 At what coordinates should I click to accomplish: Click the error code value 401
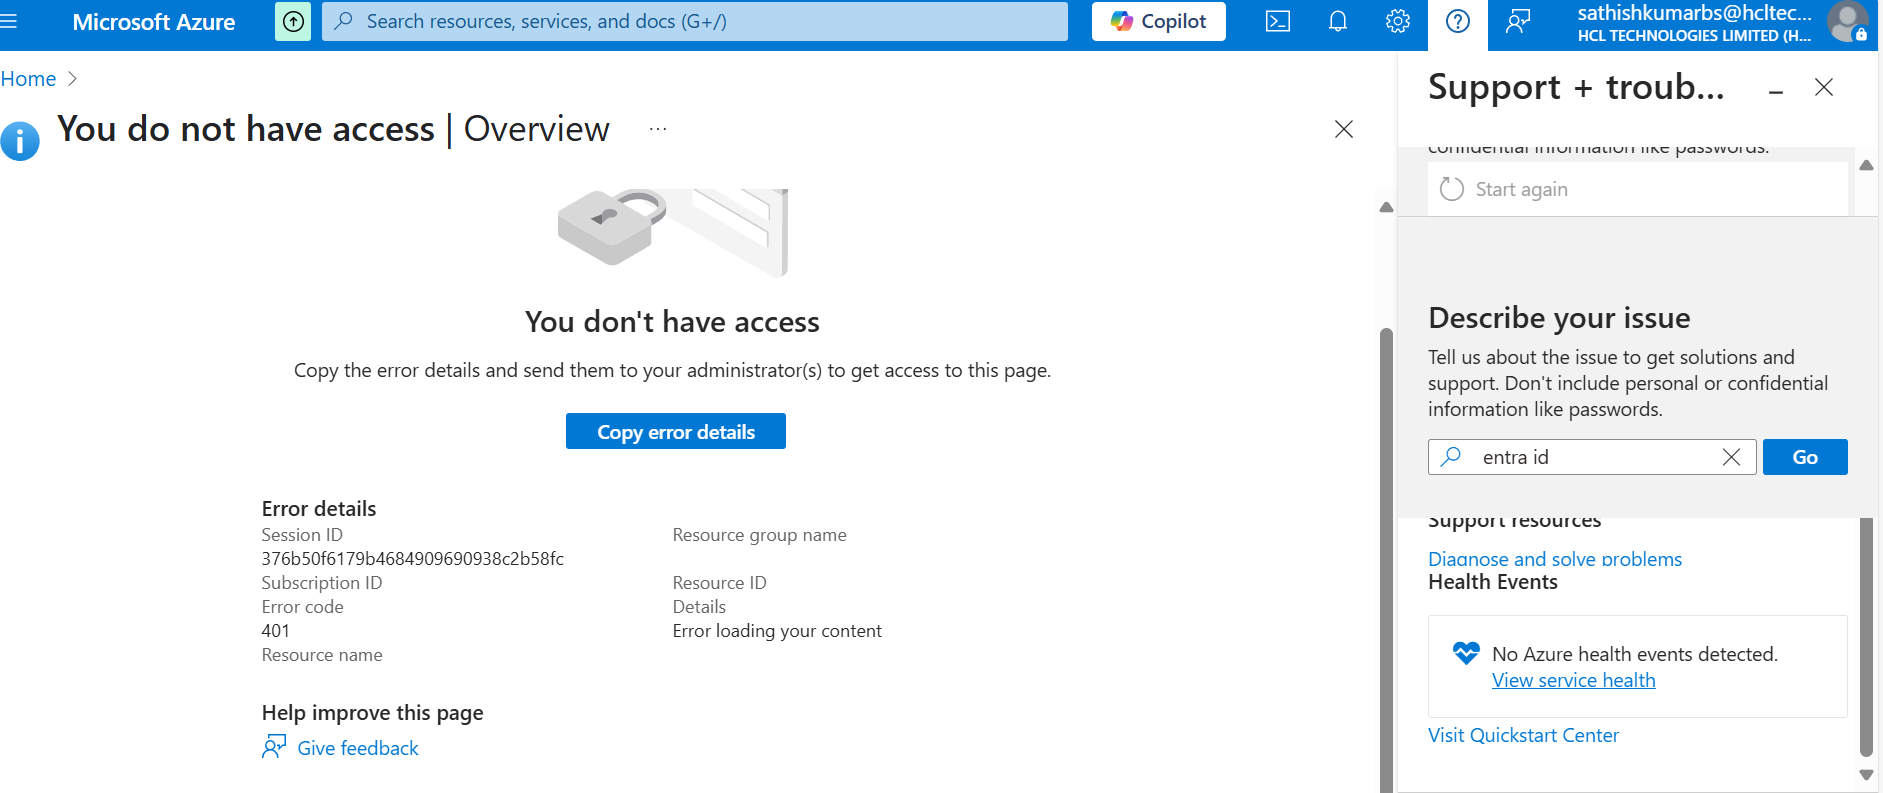point(276,631)
